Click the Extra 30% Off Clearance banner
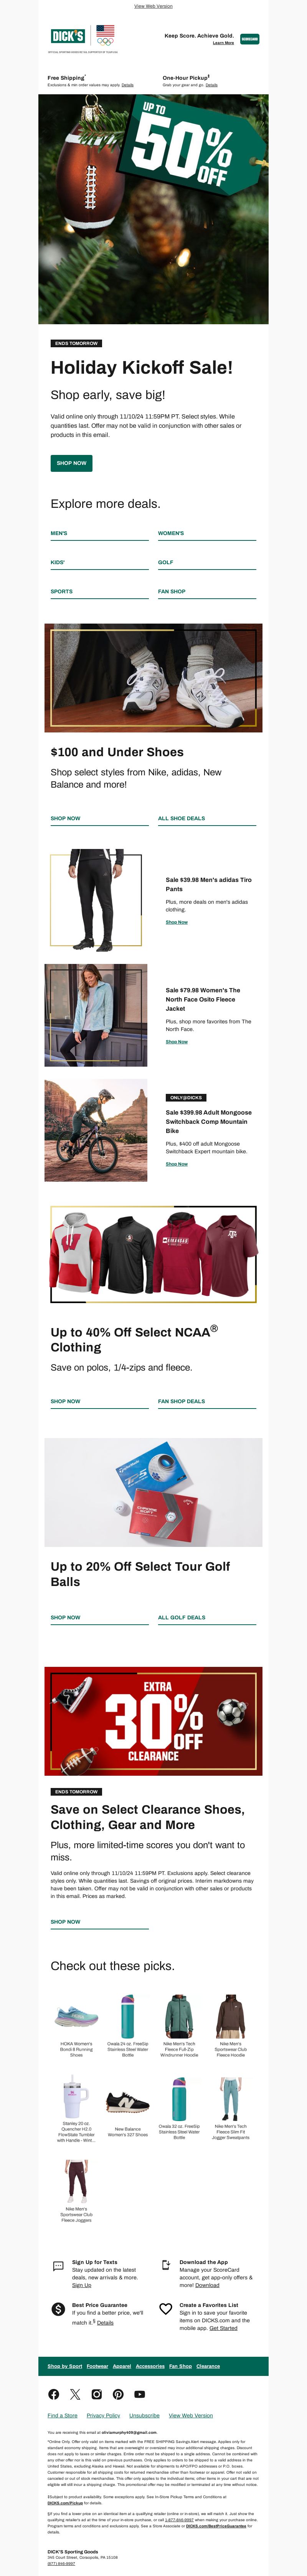The height and width of the screenshot is (2576, 307). click(x=153, y=1721)
